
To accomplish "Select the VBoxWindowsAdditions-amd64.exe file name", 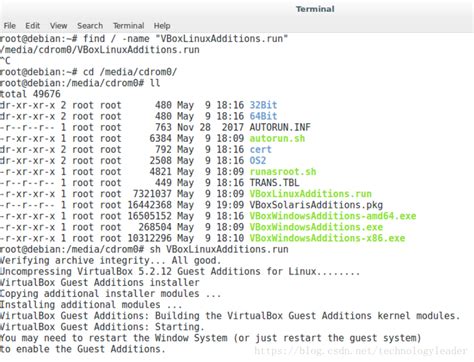I will point(333,216).
